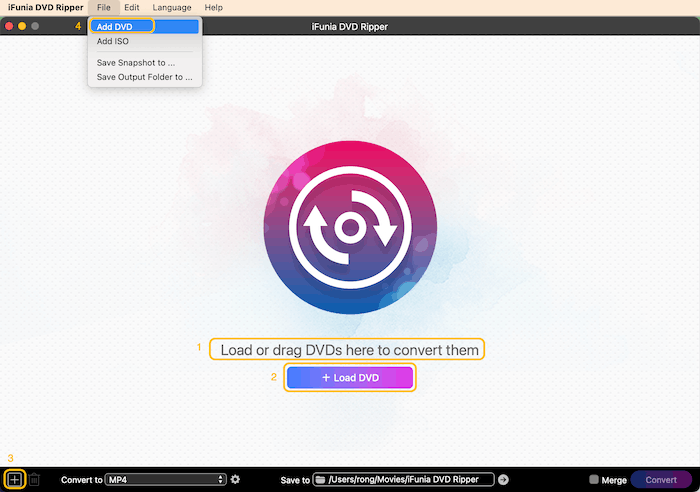Click the central disc conversion logo

point(350,227)
